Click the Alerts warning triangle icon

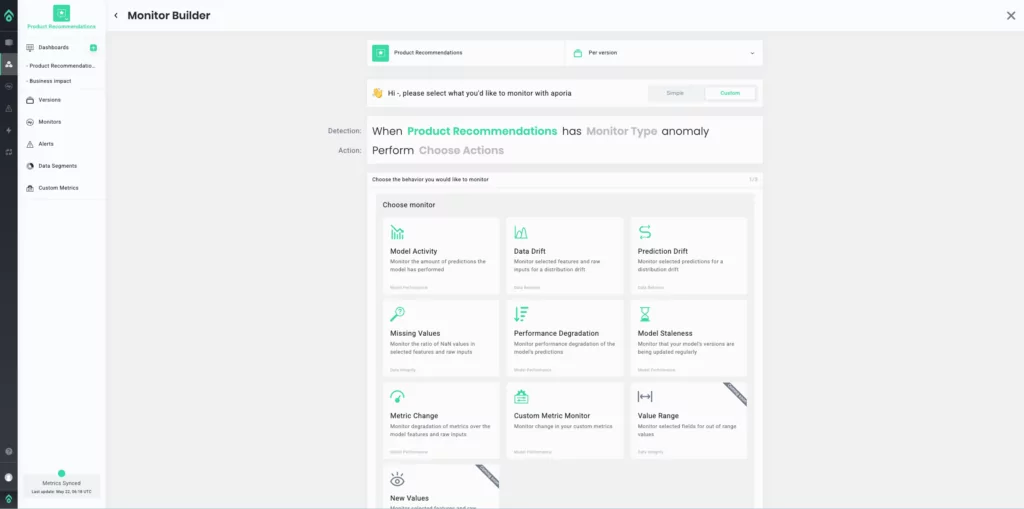click(30, 144)
